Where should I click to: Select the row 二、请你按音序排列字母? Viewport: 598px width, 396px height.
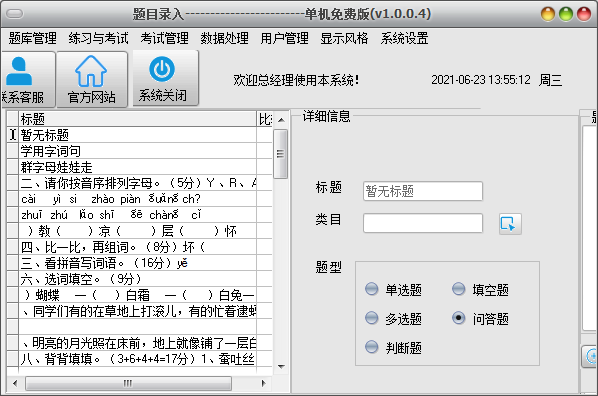pos(137,183)
